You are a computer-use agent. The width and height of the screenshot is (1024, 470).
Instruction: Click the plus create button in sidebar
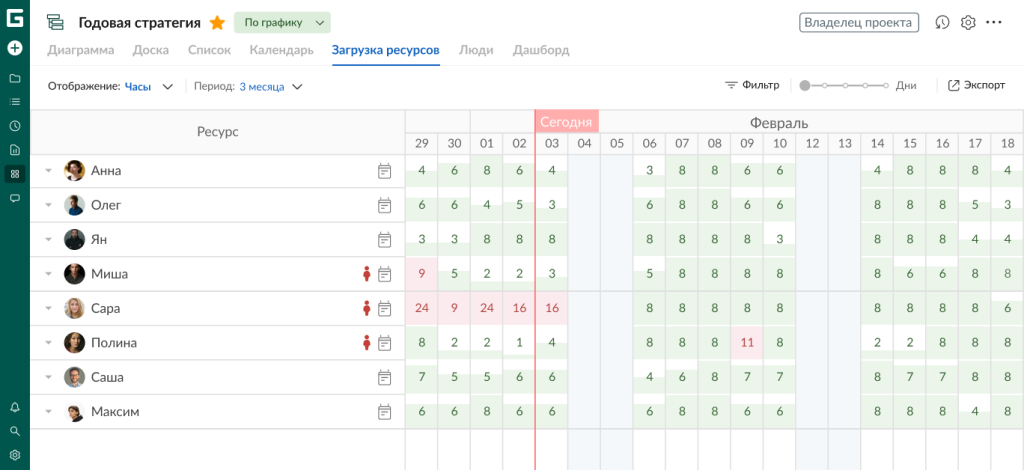click(14, 48)
